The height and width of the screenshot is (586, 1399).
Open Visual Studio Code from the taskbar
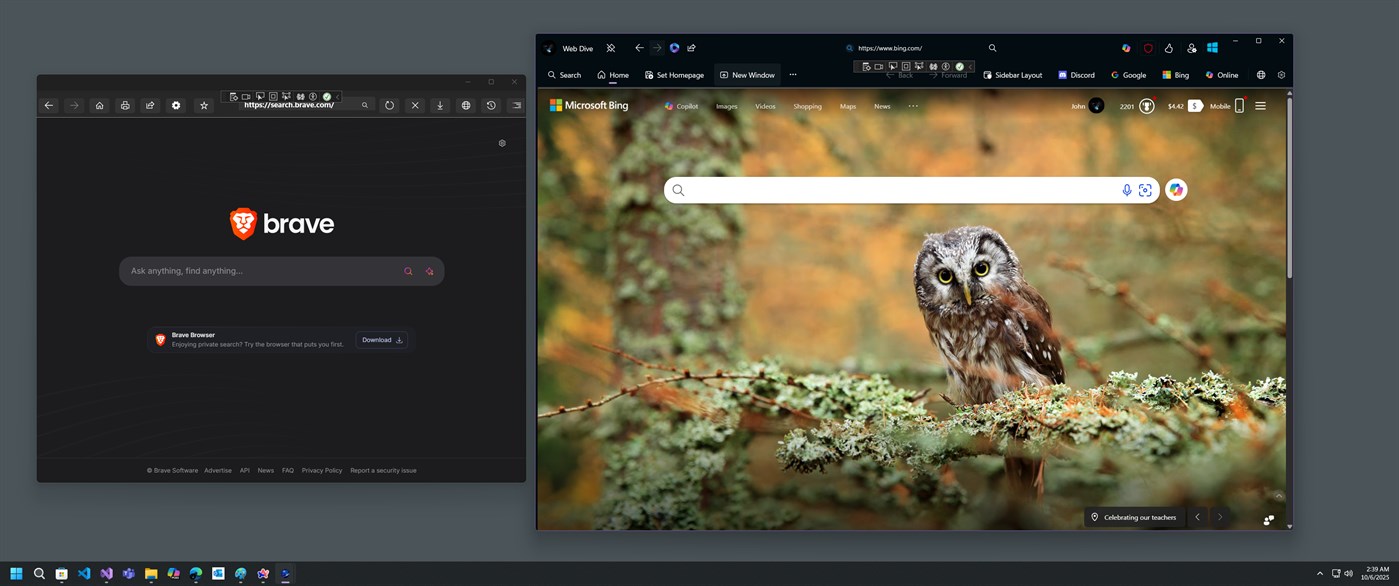(83, 574)
